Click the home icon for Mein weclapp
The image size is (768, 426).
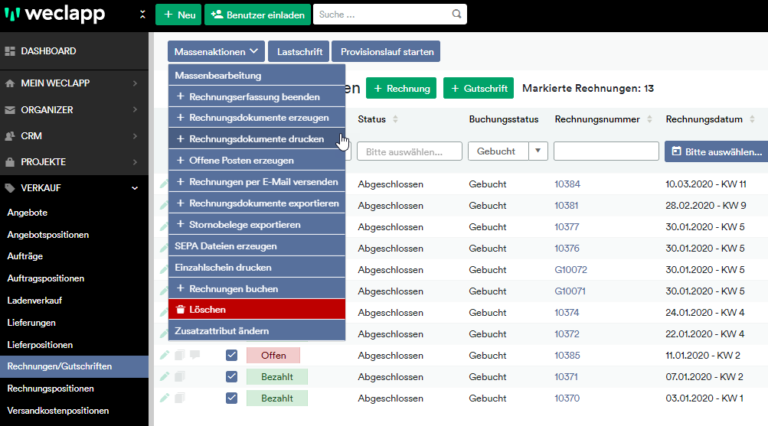pyautogui.click(x=10, y=83)
